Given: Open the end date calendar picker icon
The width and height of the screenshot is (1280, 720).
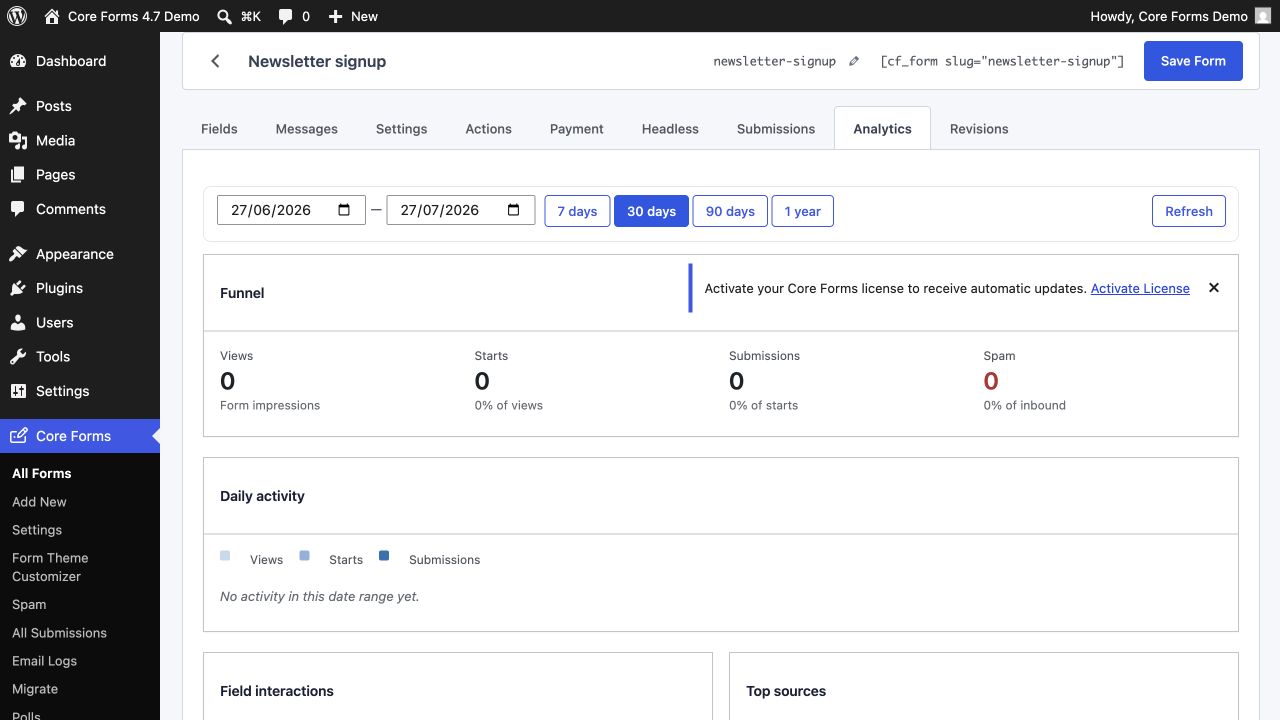Looking at the screenshot, I should (x=514, y=210).
